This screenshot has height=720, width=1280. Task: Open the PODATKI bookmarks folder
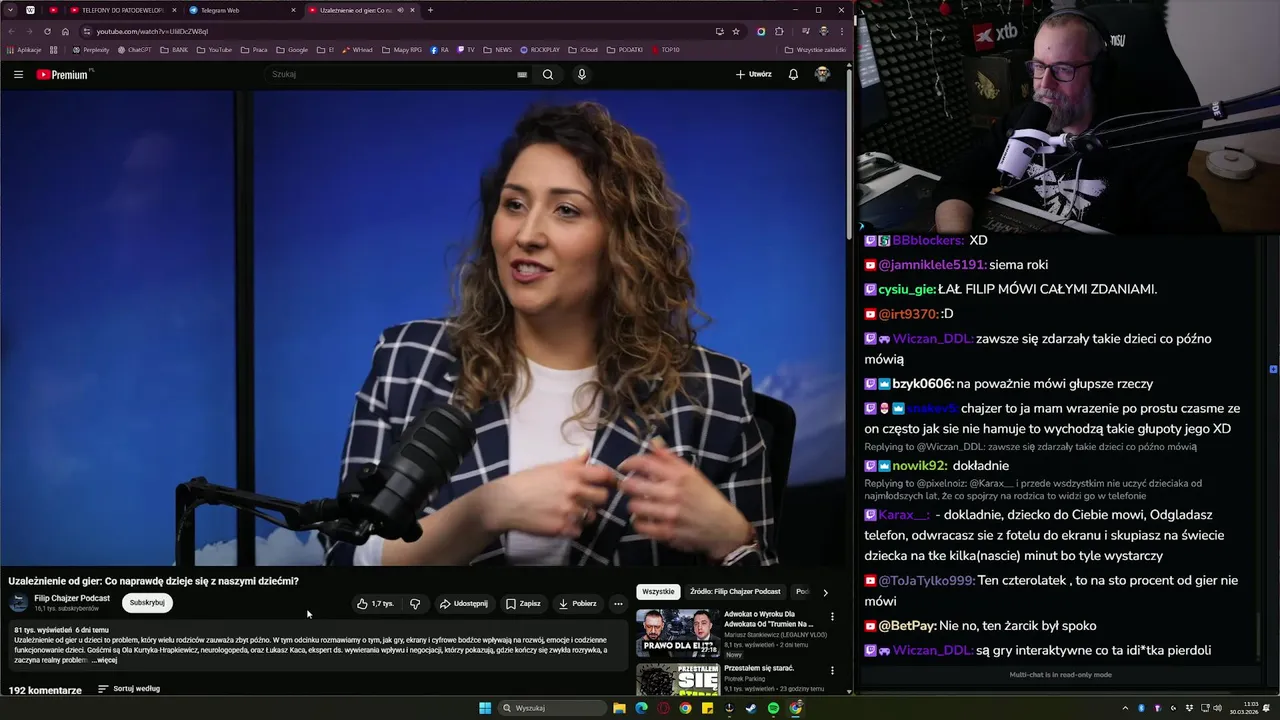625,49
